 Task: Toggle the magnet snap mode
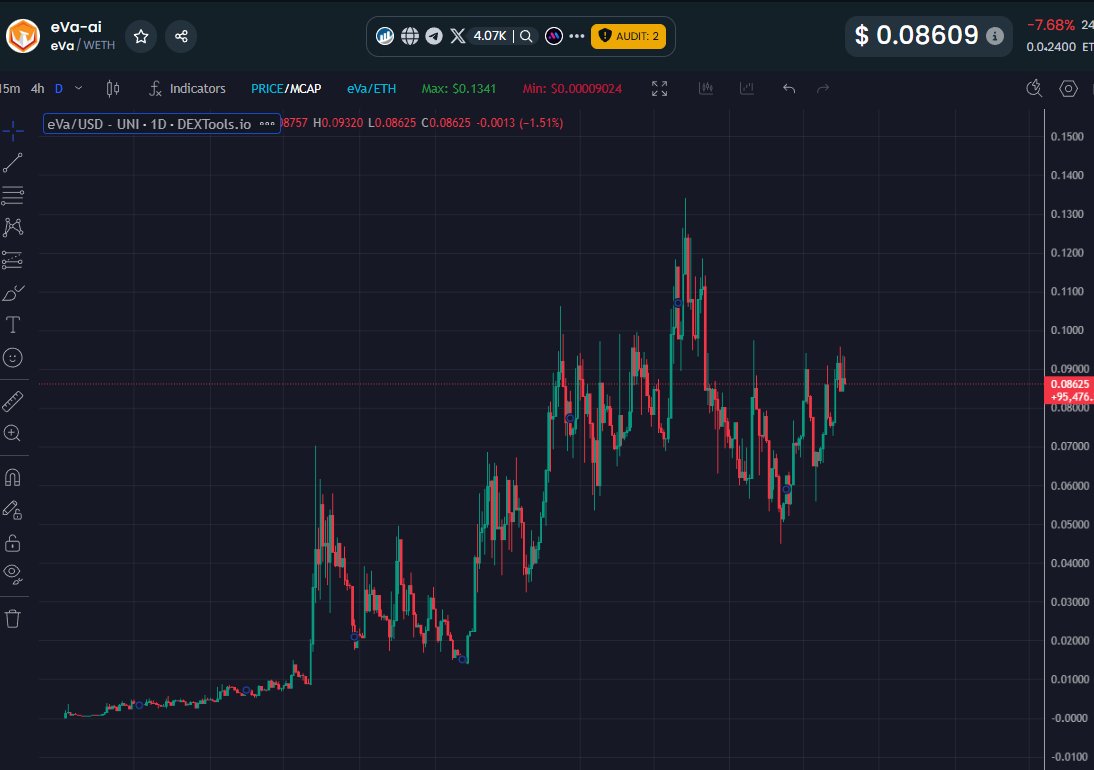point(13,477)
